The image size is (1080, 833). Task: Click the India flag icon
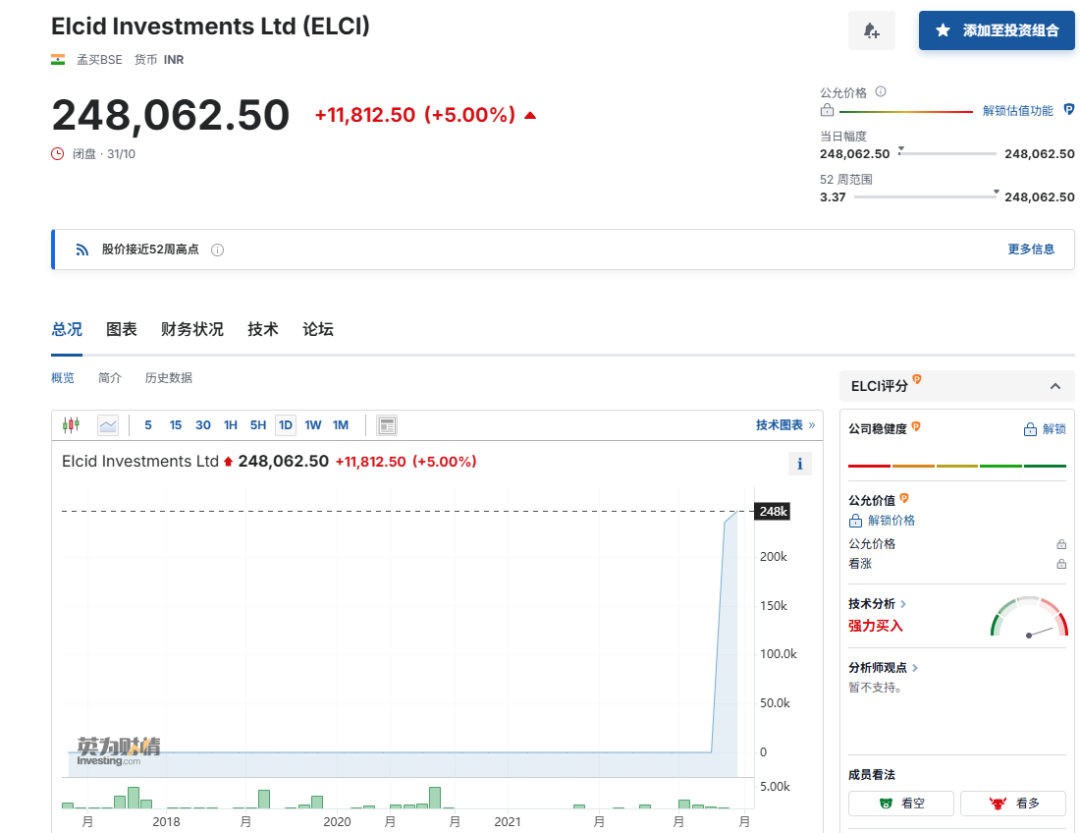(x=58, y=60)
